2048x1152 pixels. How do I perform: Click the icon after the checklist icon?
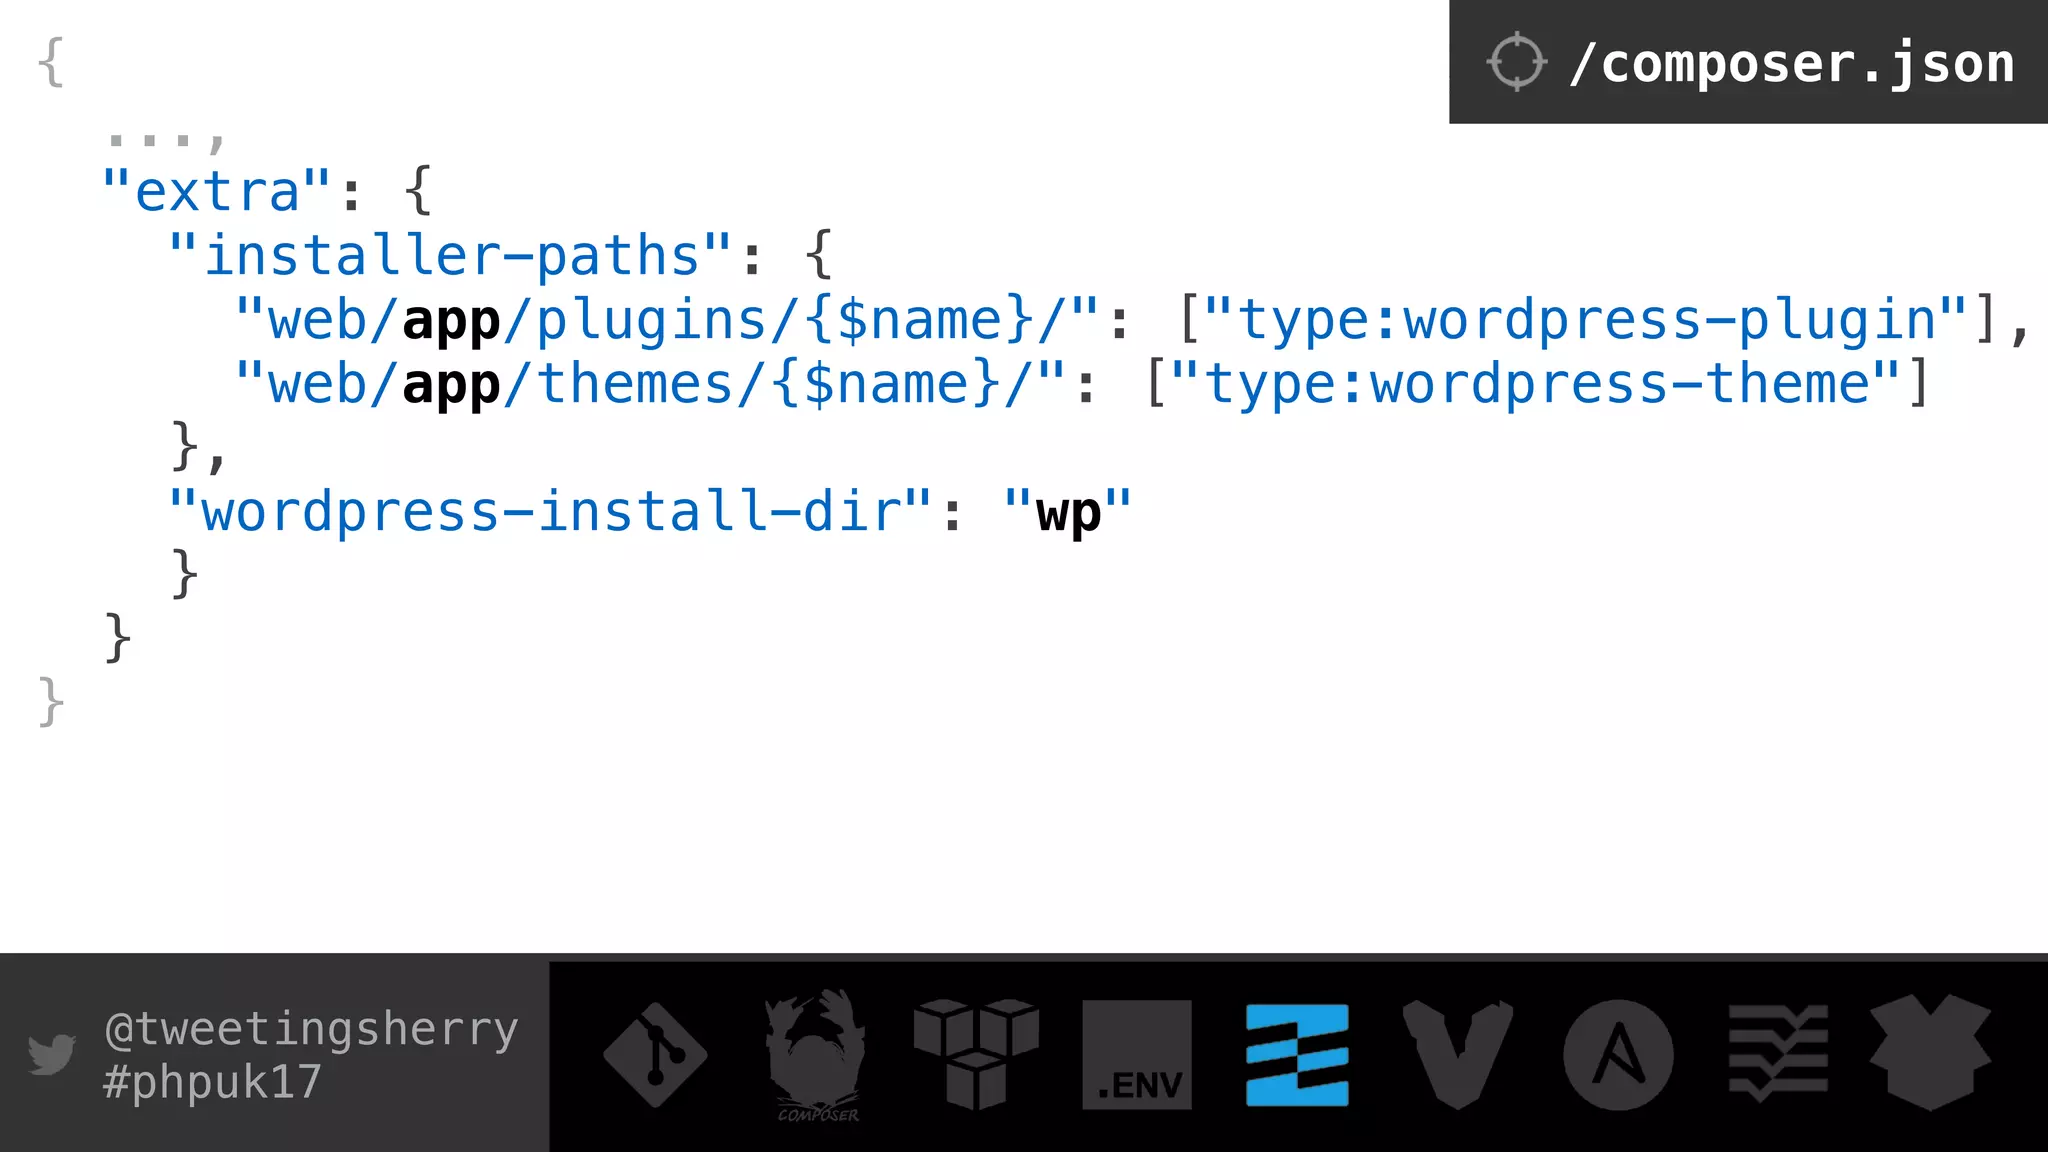tap(1930, 1053)
